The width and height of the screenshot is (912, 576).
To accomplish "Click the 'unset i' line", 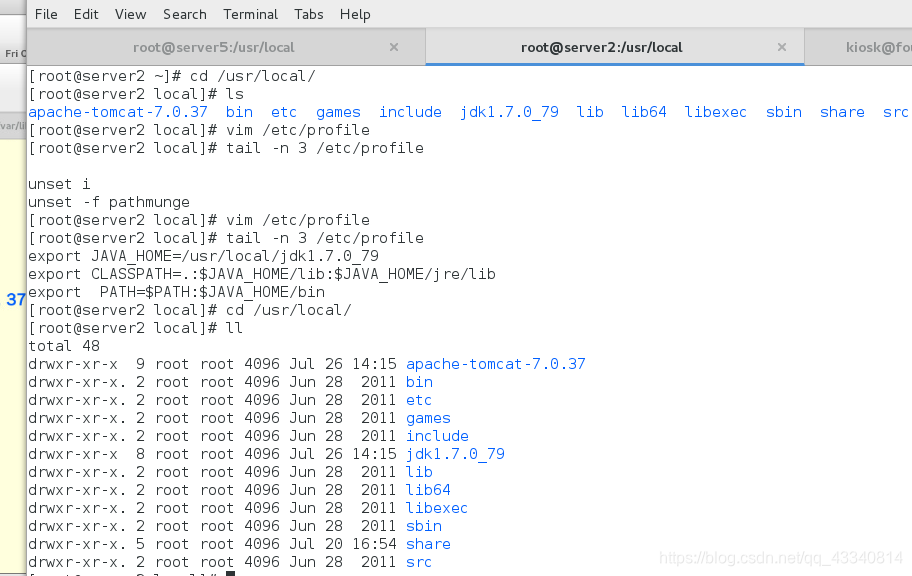I will coord(59,184).
